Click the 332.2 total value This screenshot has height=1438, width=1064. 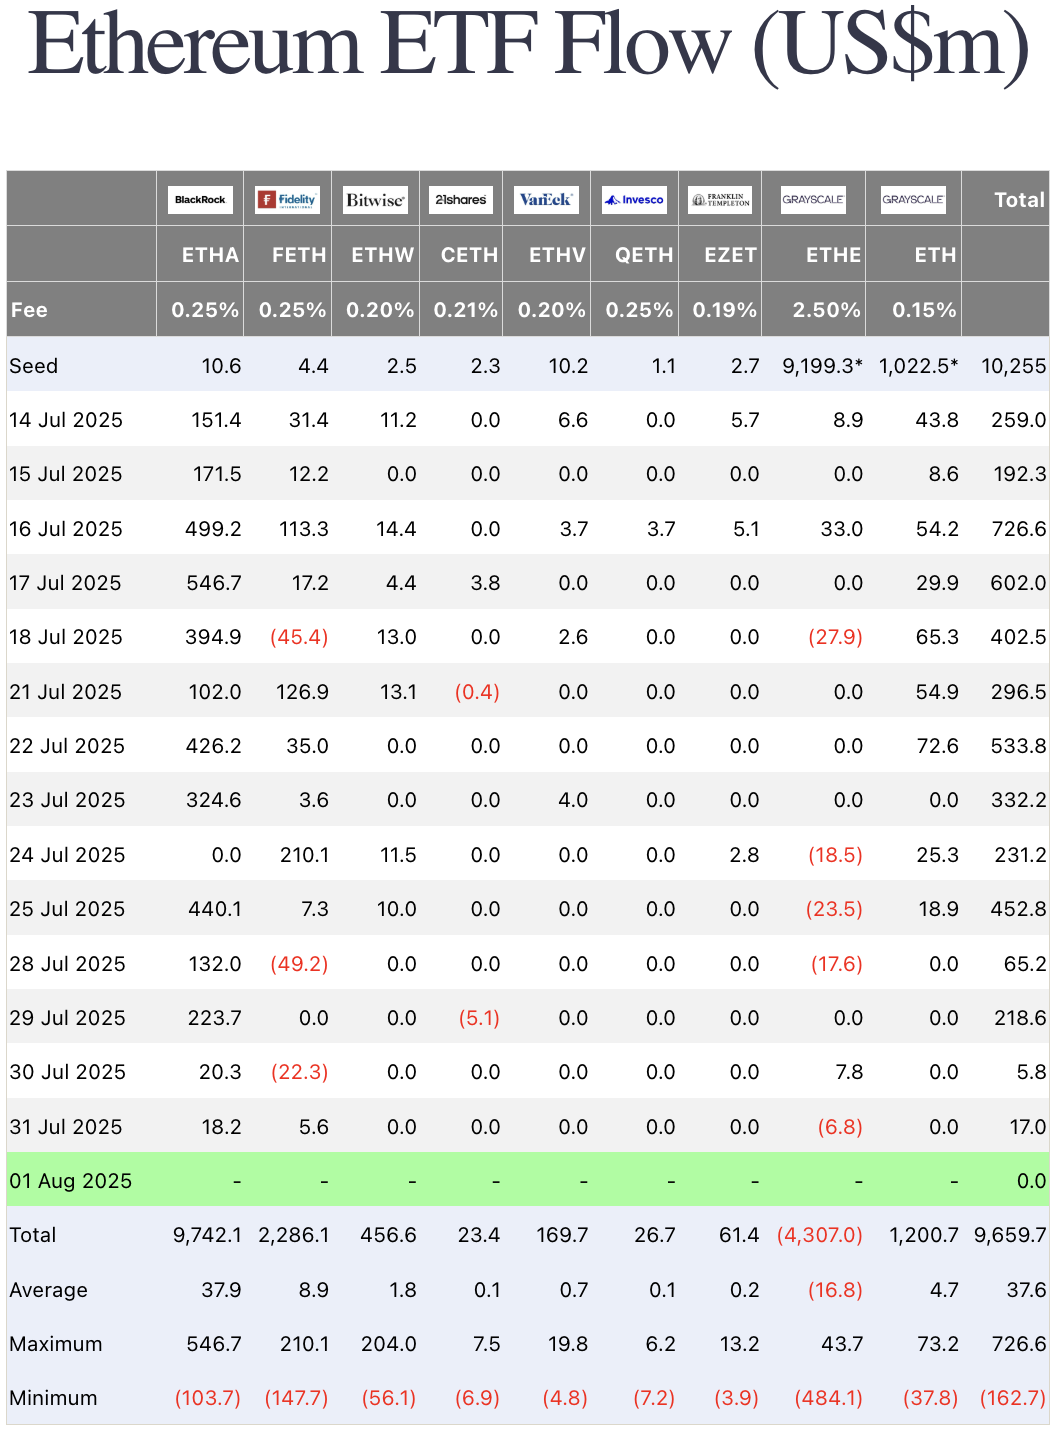[x=1019, y=800]
